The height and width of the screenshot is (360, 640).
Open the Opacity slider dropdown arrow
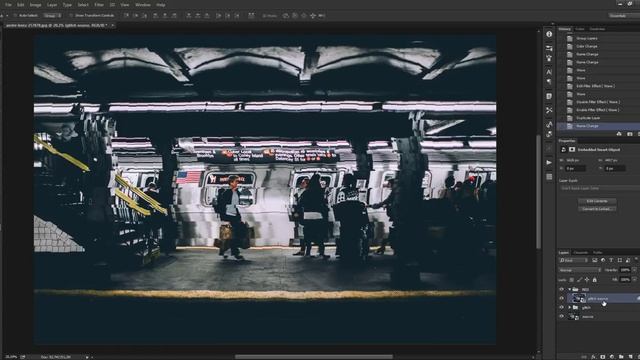[x=634, y=270]
